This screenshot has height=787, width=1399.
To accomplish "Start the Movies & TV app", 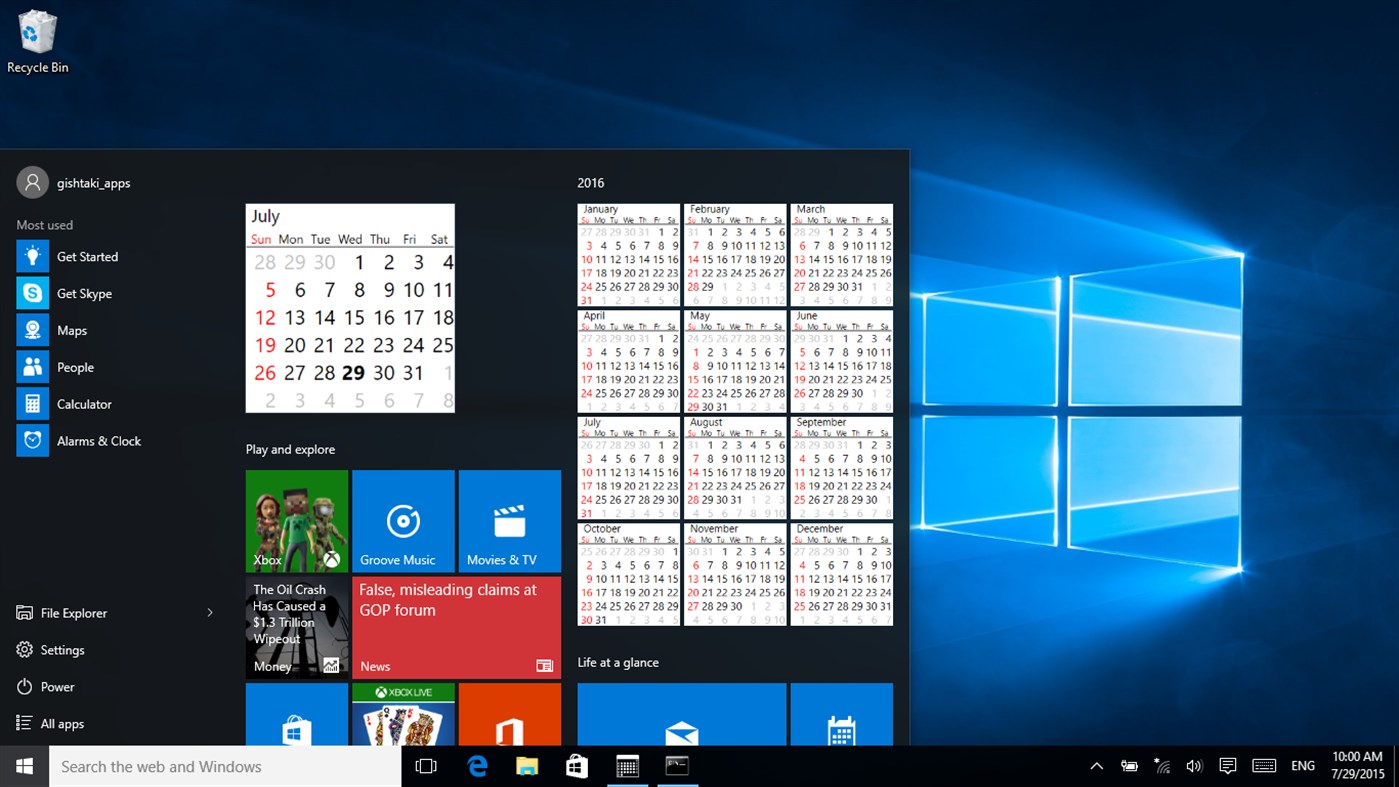I will [x=510, y=520].
